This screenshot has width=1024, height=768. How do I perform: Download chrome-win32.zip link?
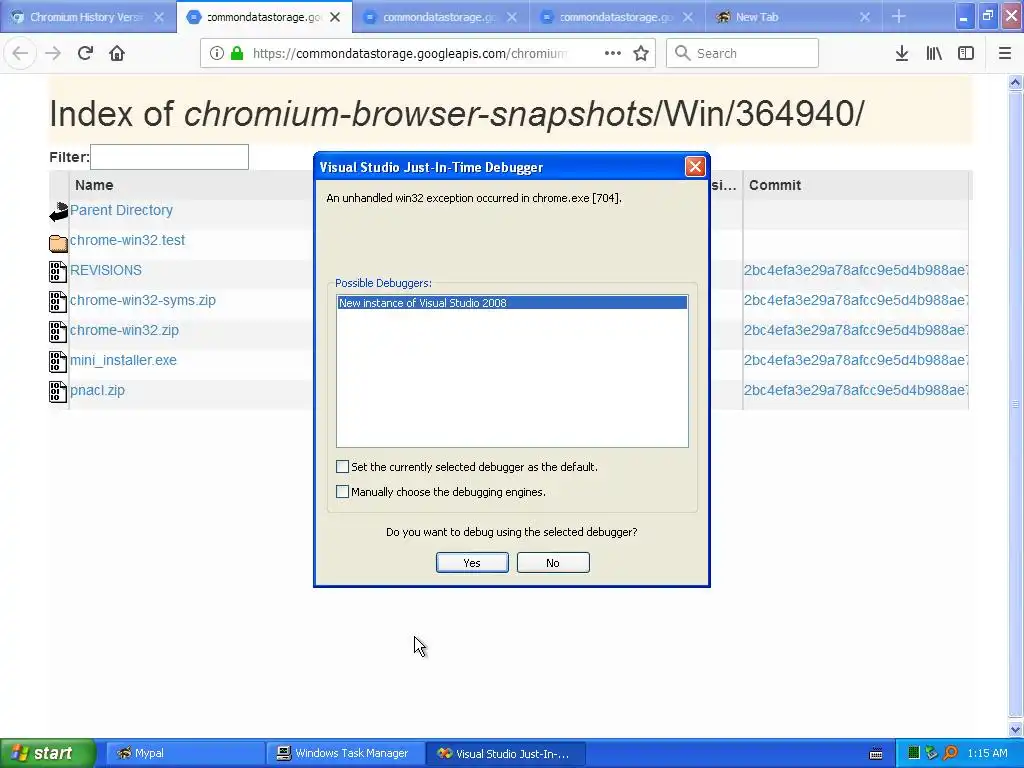coord(124,330)
